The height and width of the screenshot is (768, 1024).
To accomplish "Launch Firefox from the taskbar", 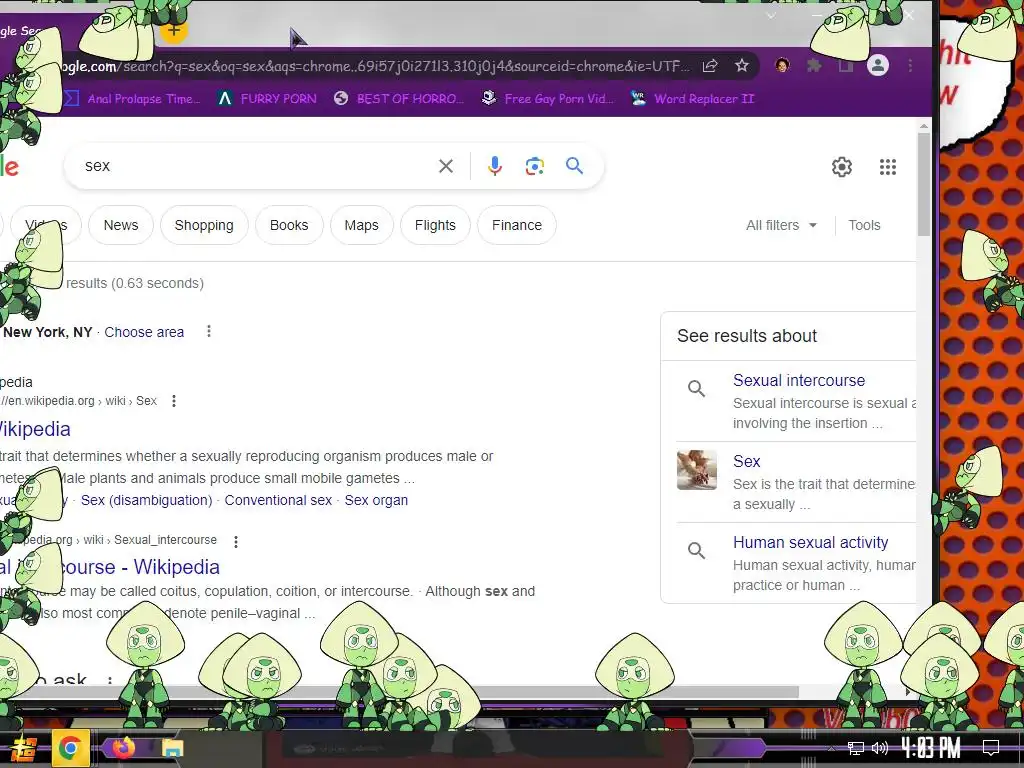I will coord(123,747).
